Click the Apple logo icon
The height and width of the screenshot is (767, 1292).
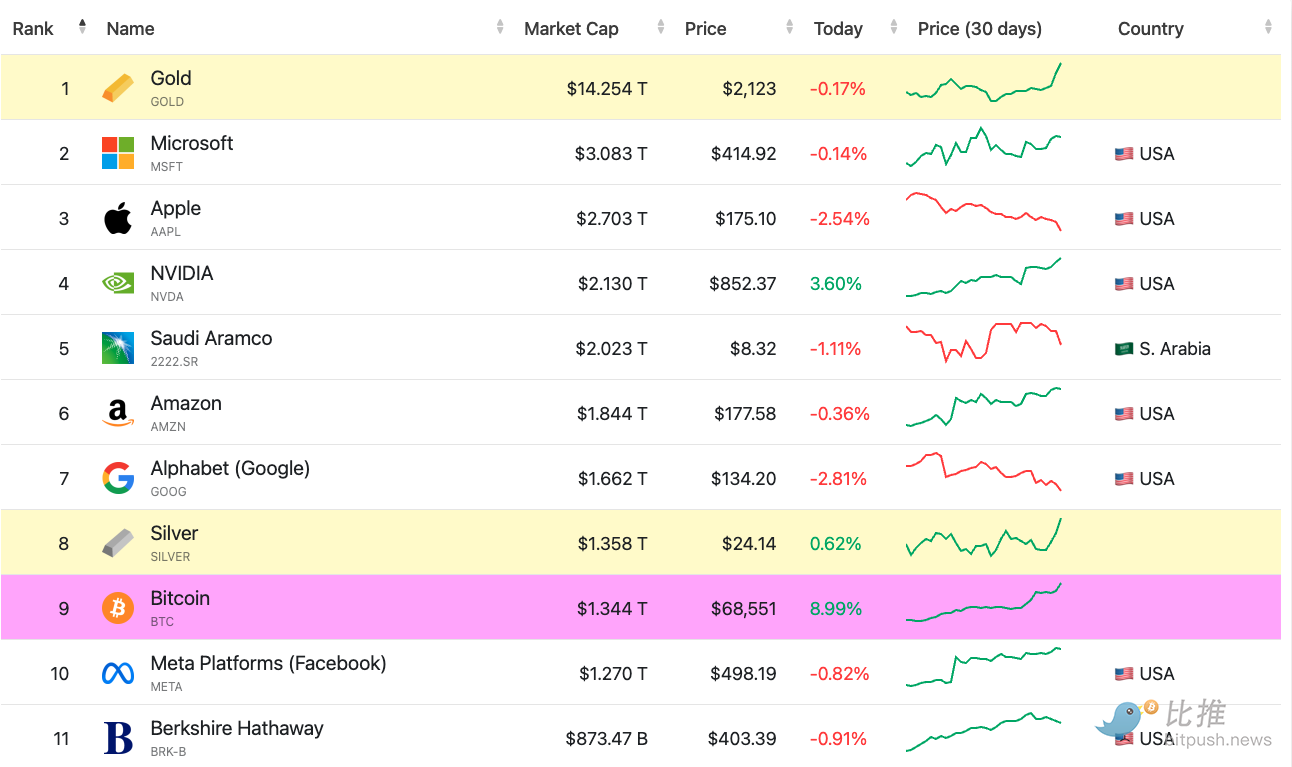point(117,218)
